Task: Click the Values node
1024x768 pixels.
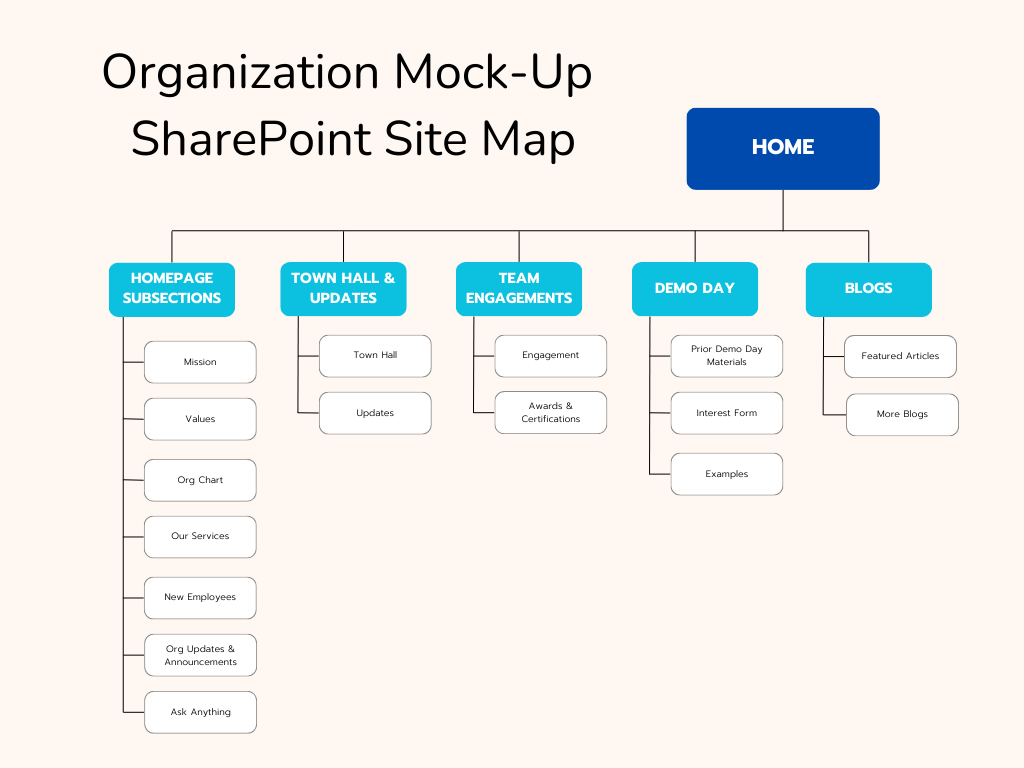Action: [200, 419]
